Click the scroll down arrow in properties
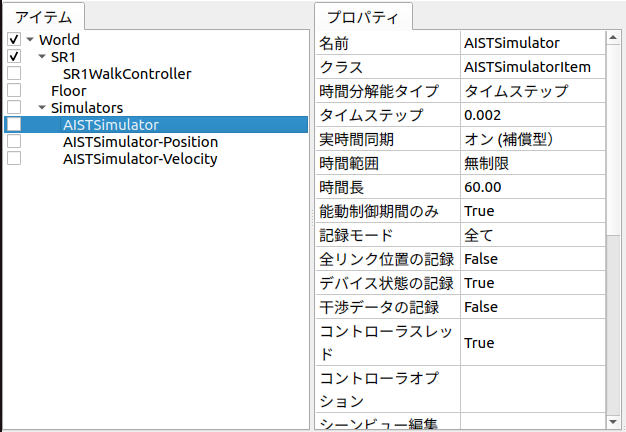 (x=613, y=422)
